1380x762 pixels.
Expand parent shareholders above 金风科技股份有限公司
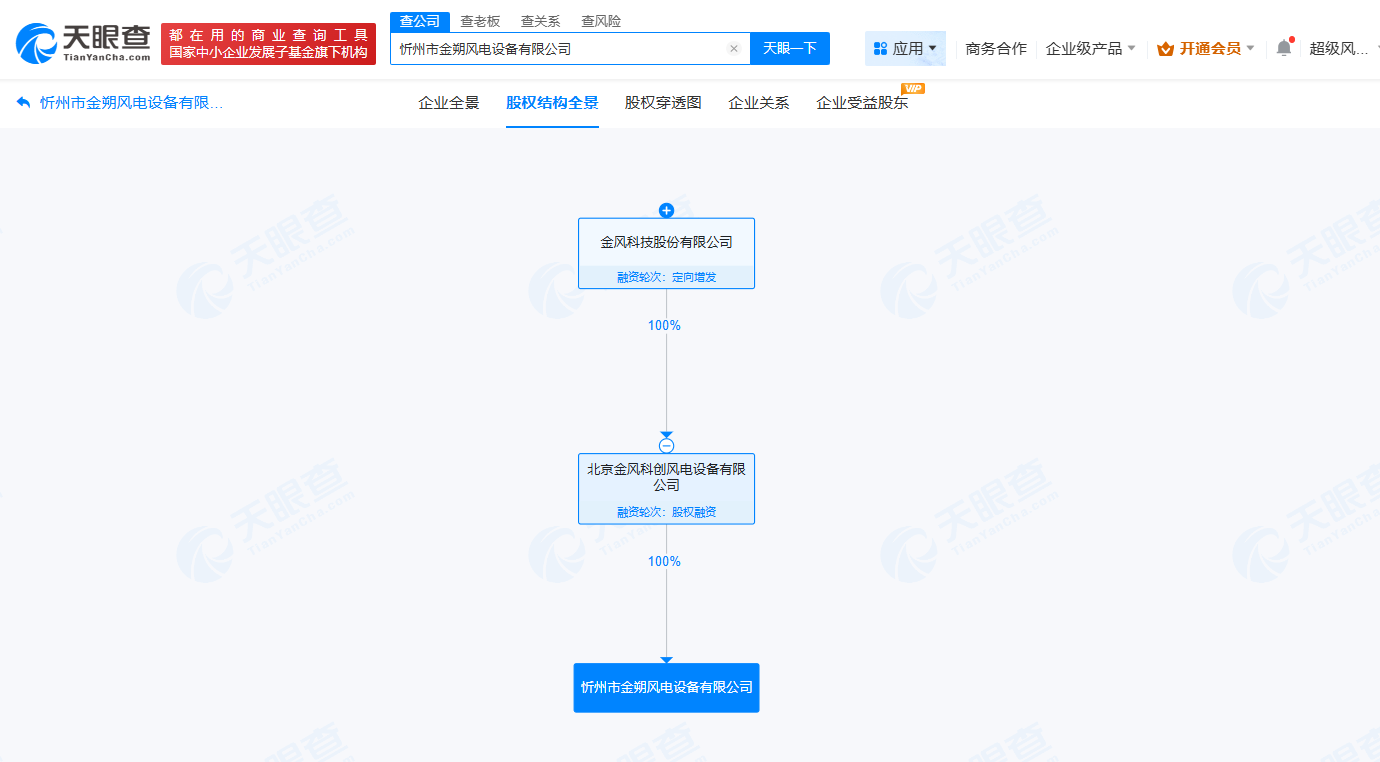666,210
